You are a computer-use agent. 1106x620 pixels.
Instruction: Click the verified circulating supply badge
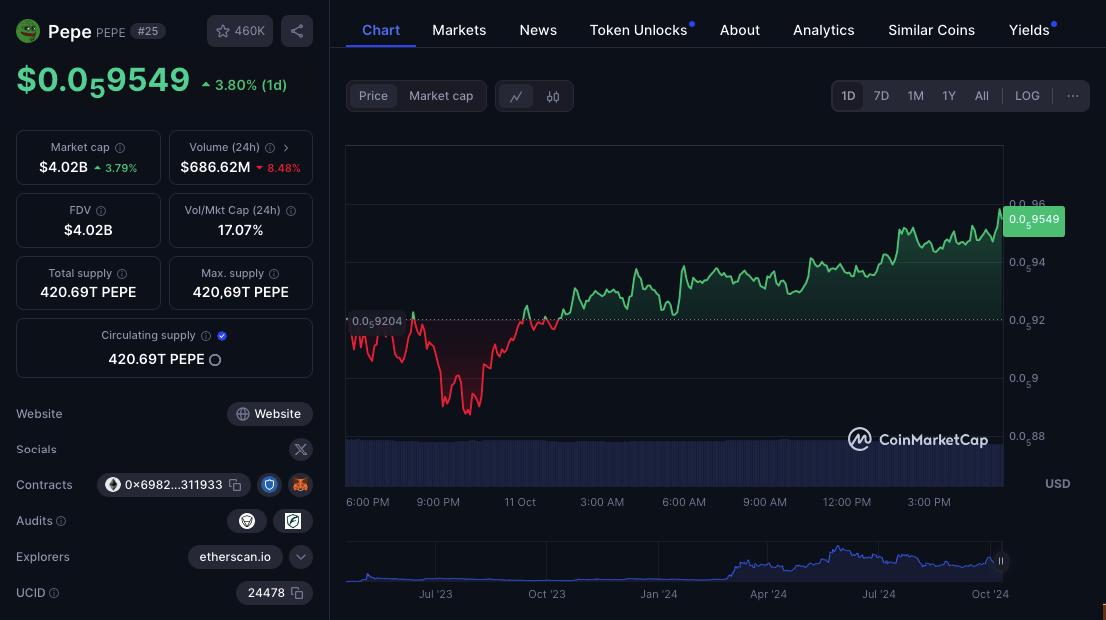[222, 336]
